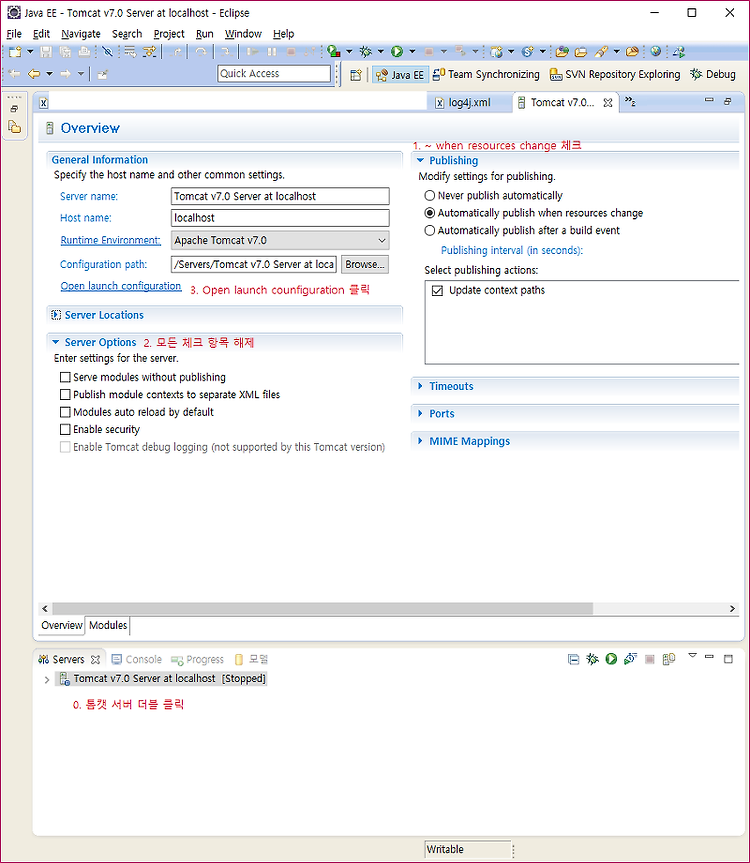The height and width of the screenshot is (863, 750).
Task: Check the Enable security option
Action: [65, 429]
